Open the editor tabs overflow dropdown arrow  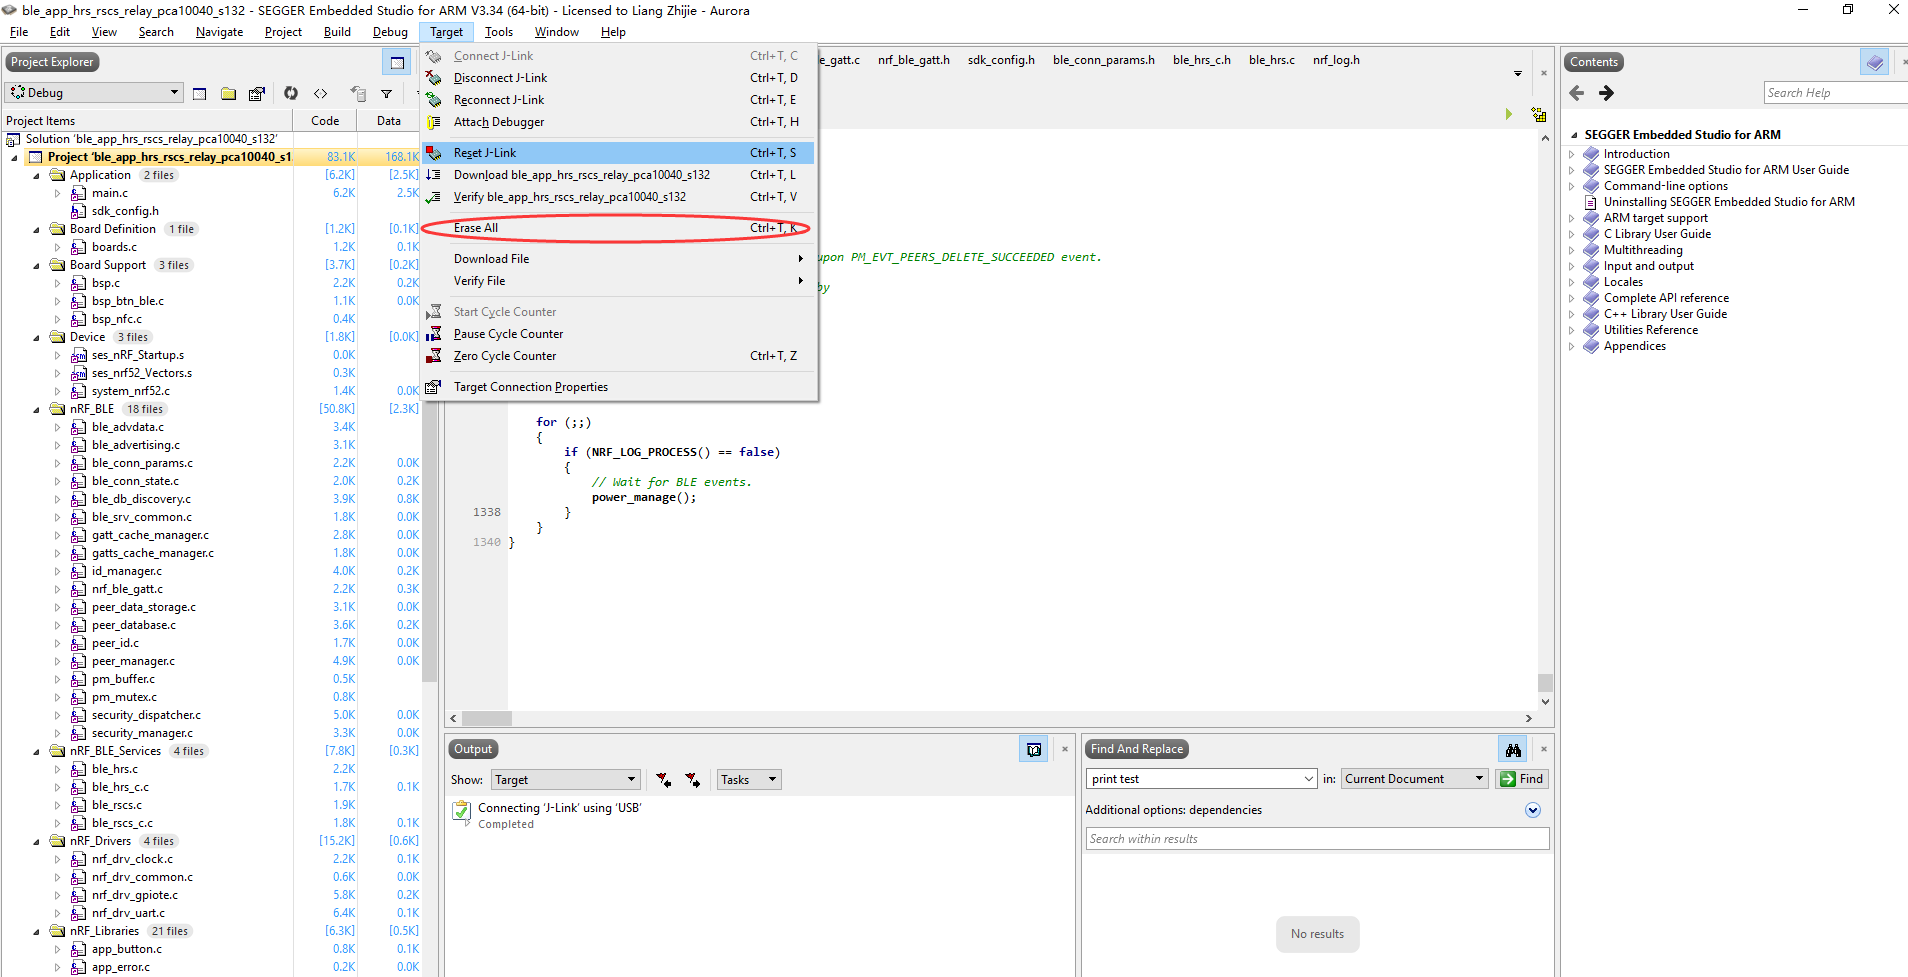(x=1518, y=73)
